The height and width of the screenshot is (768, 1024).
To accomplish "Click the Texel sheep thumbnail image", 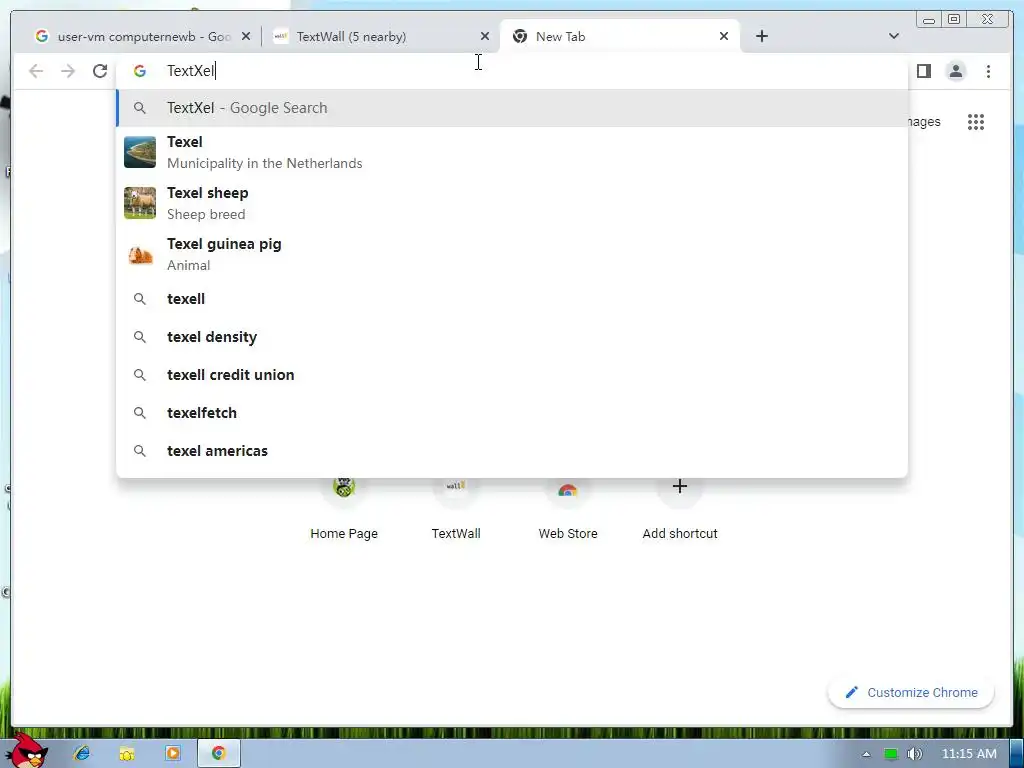I will [x=140, y=203].
